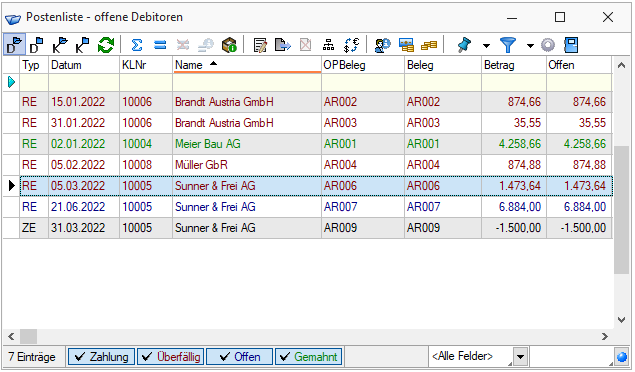This screenshot has height=372, width=635.
Task: Click the document edit pencil icon
Action: coord(260,45)
